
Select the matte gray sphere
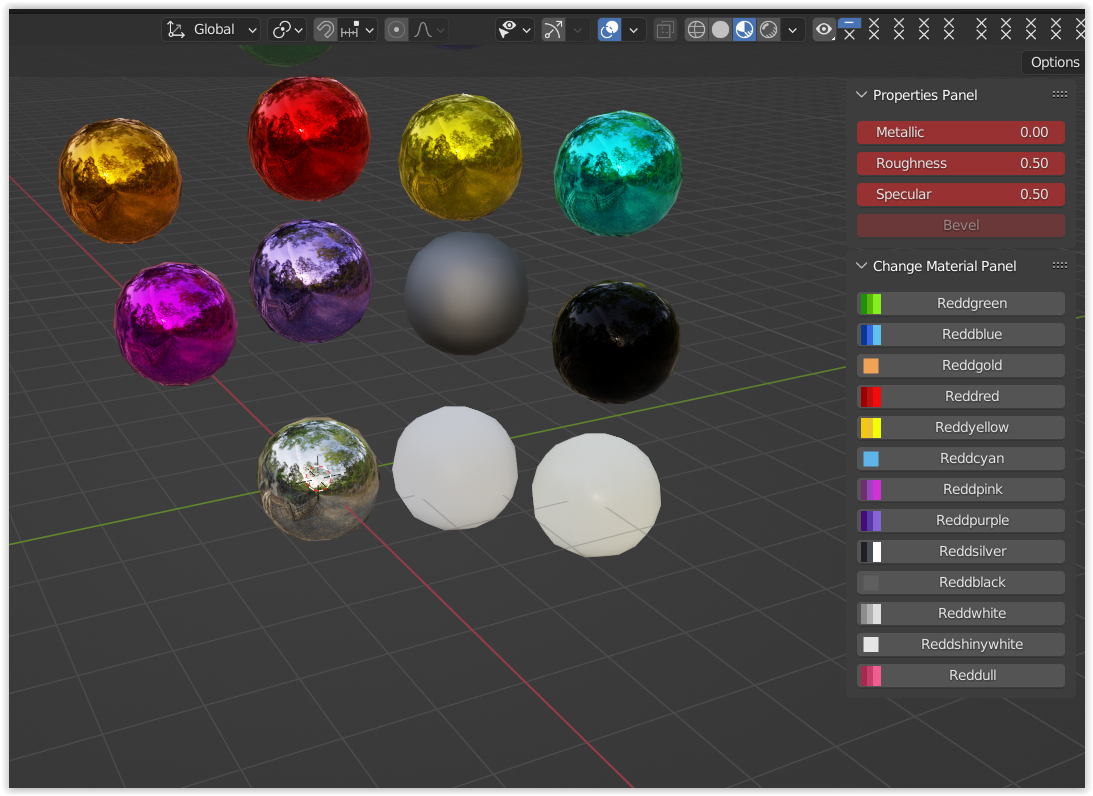(x=466, y=293)
